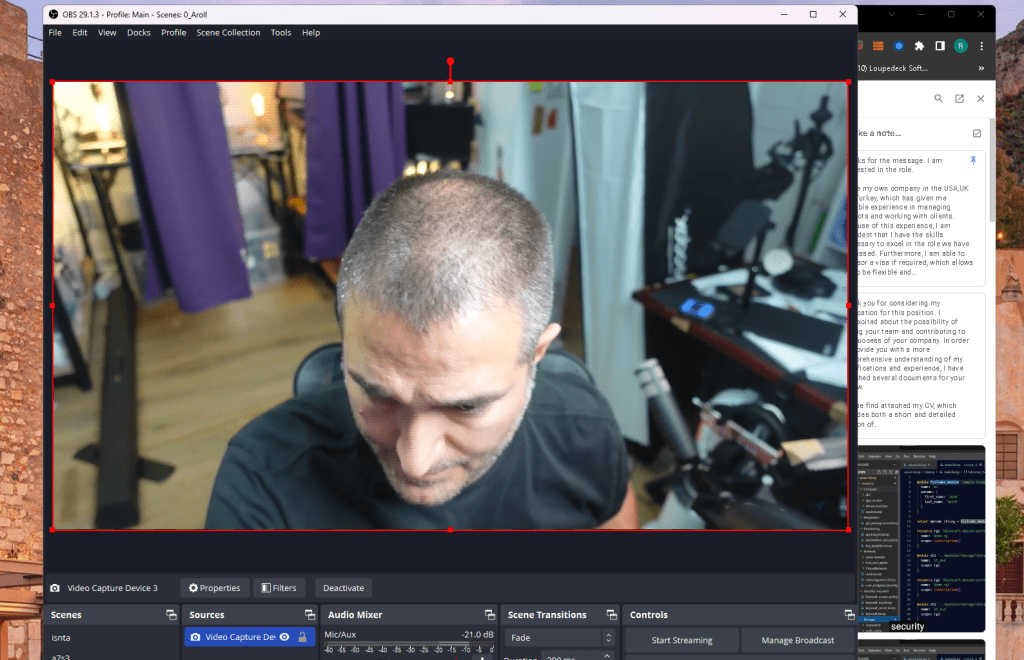
Task: Open the note thanking for considering position
Action: (921, 366)
